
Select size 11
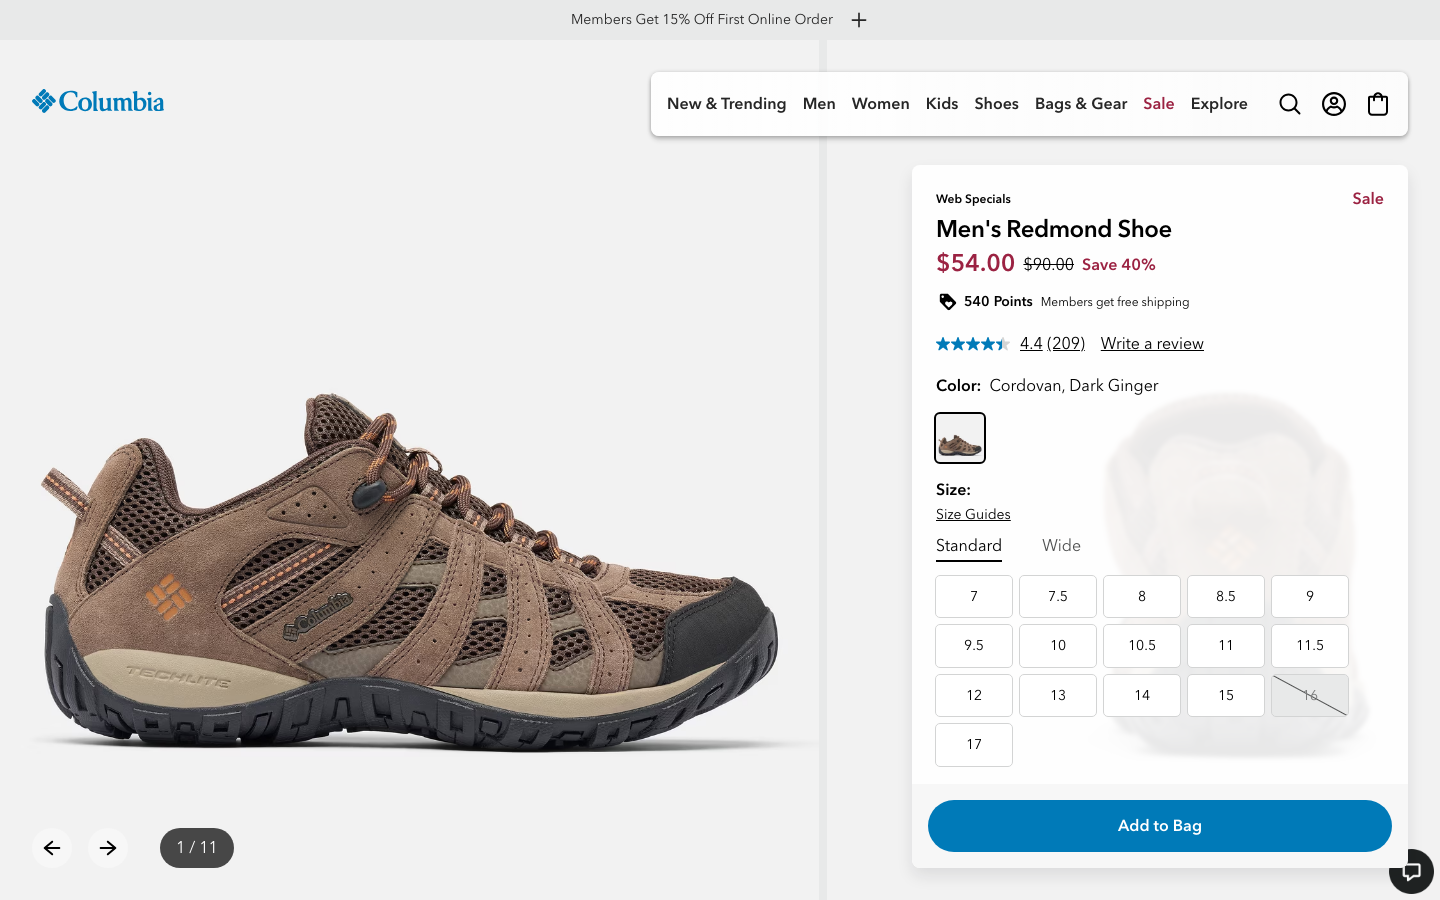coord(1226,646)
